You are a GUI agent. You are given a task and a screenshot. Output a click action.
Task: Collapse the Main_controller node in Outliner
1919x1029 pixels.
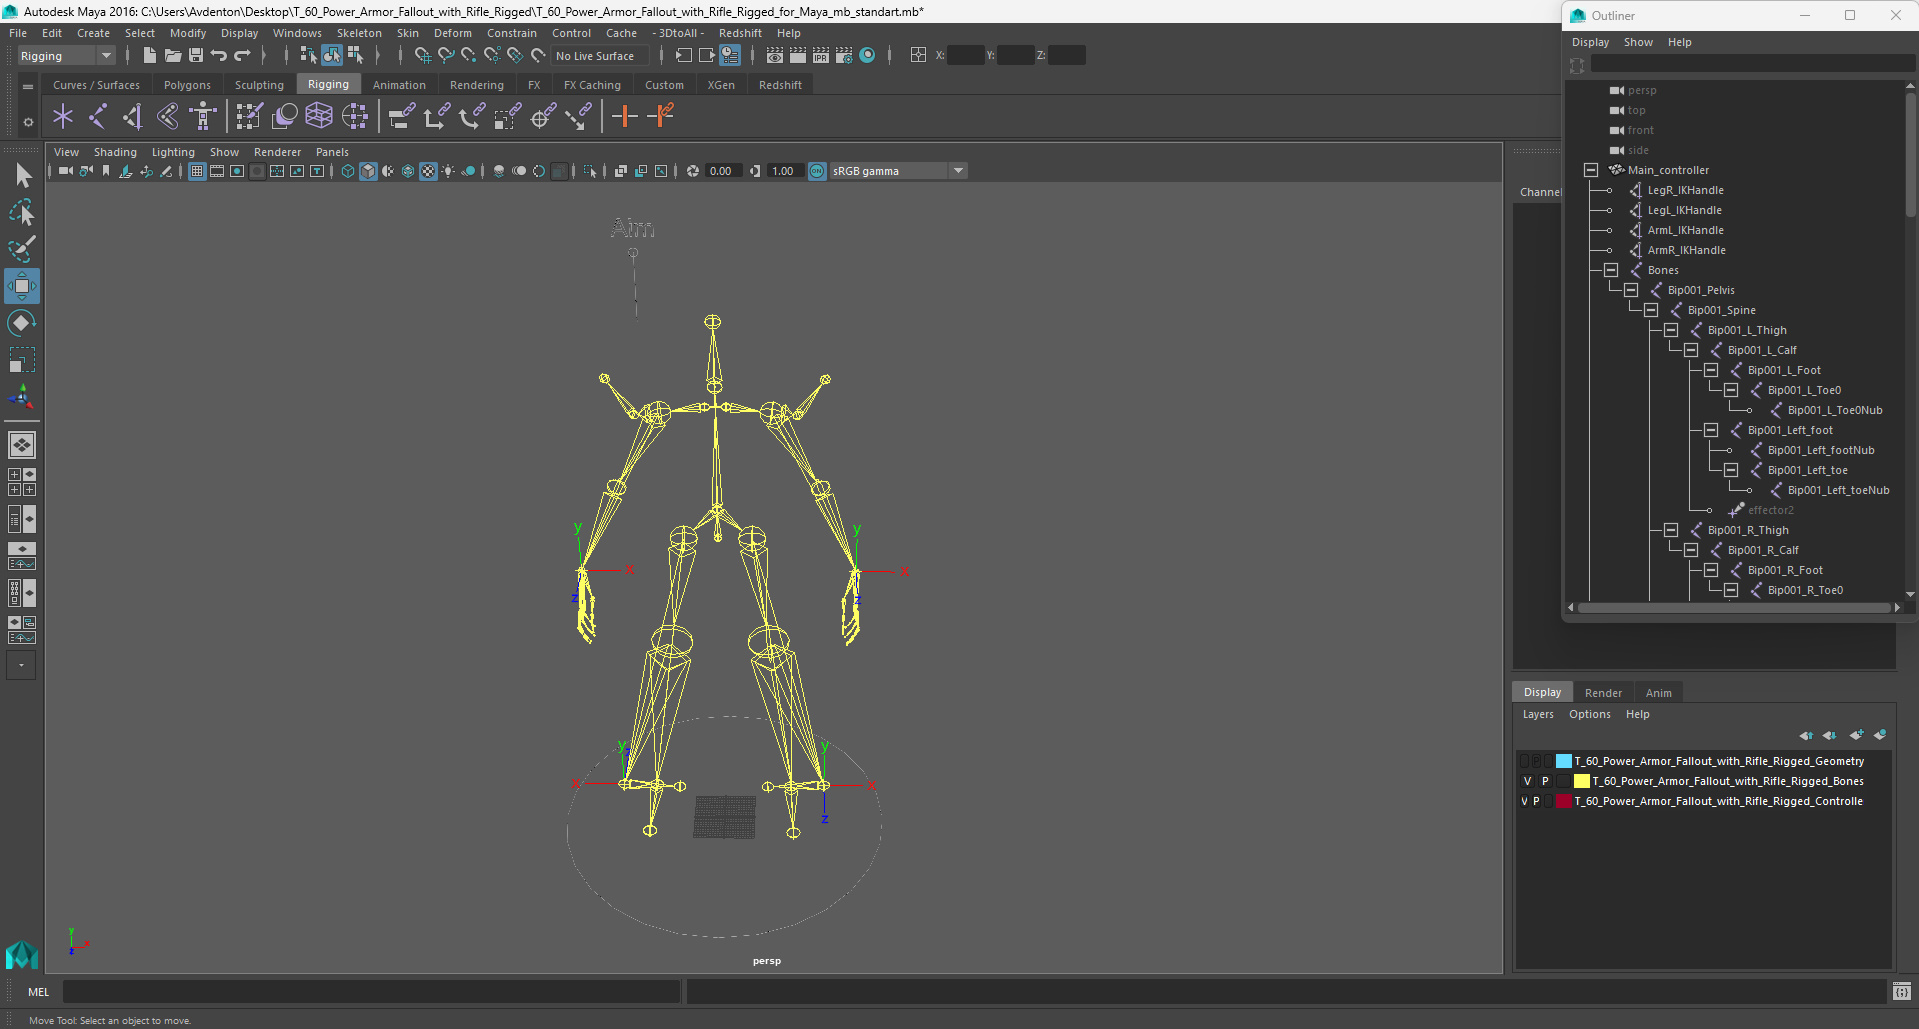1590,170
